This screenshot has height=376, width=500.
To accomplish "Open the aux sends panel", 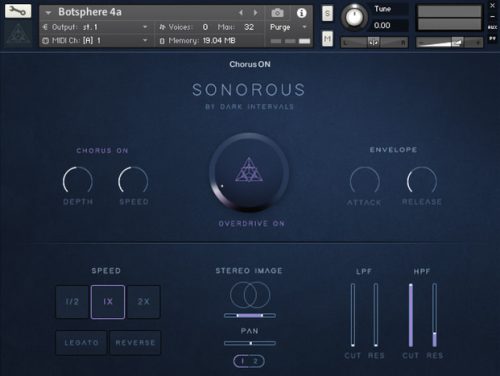I will coord(493,27).
